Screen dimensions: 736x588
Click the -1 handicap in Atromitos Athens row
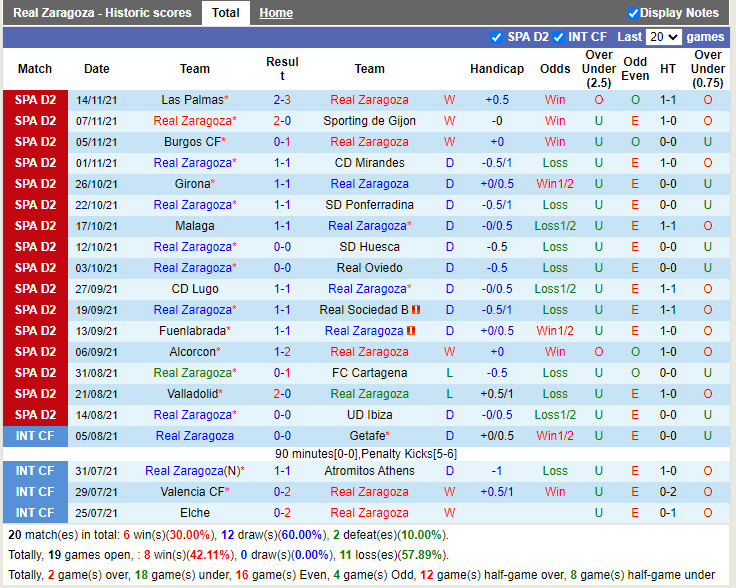click(497, 471)
